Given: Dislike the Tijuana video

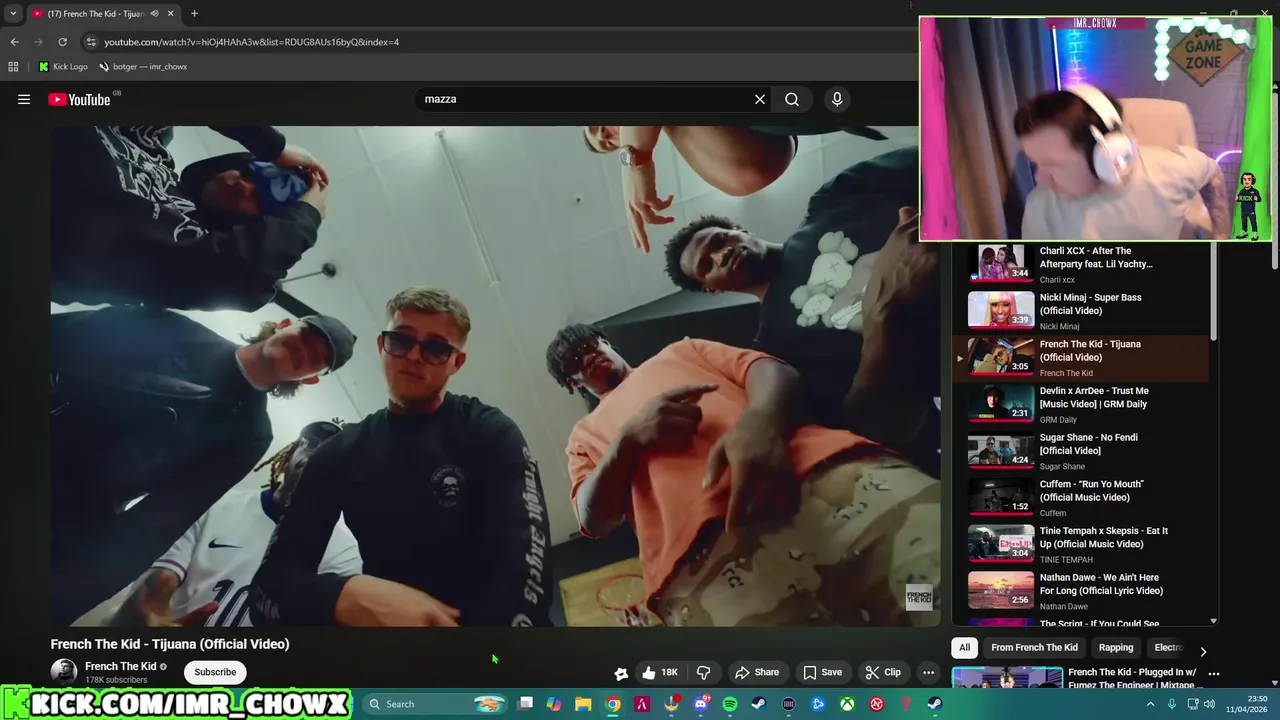Looking at the screenshot, I should tap(703, 672).
